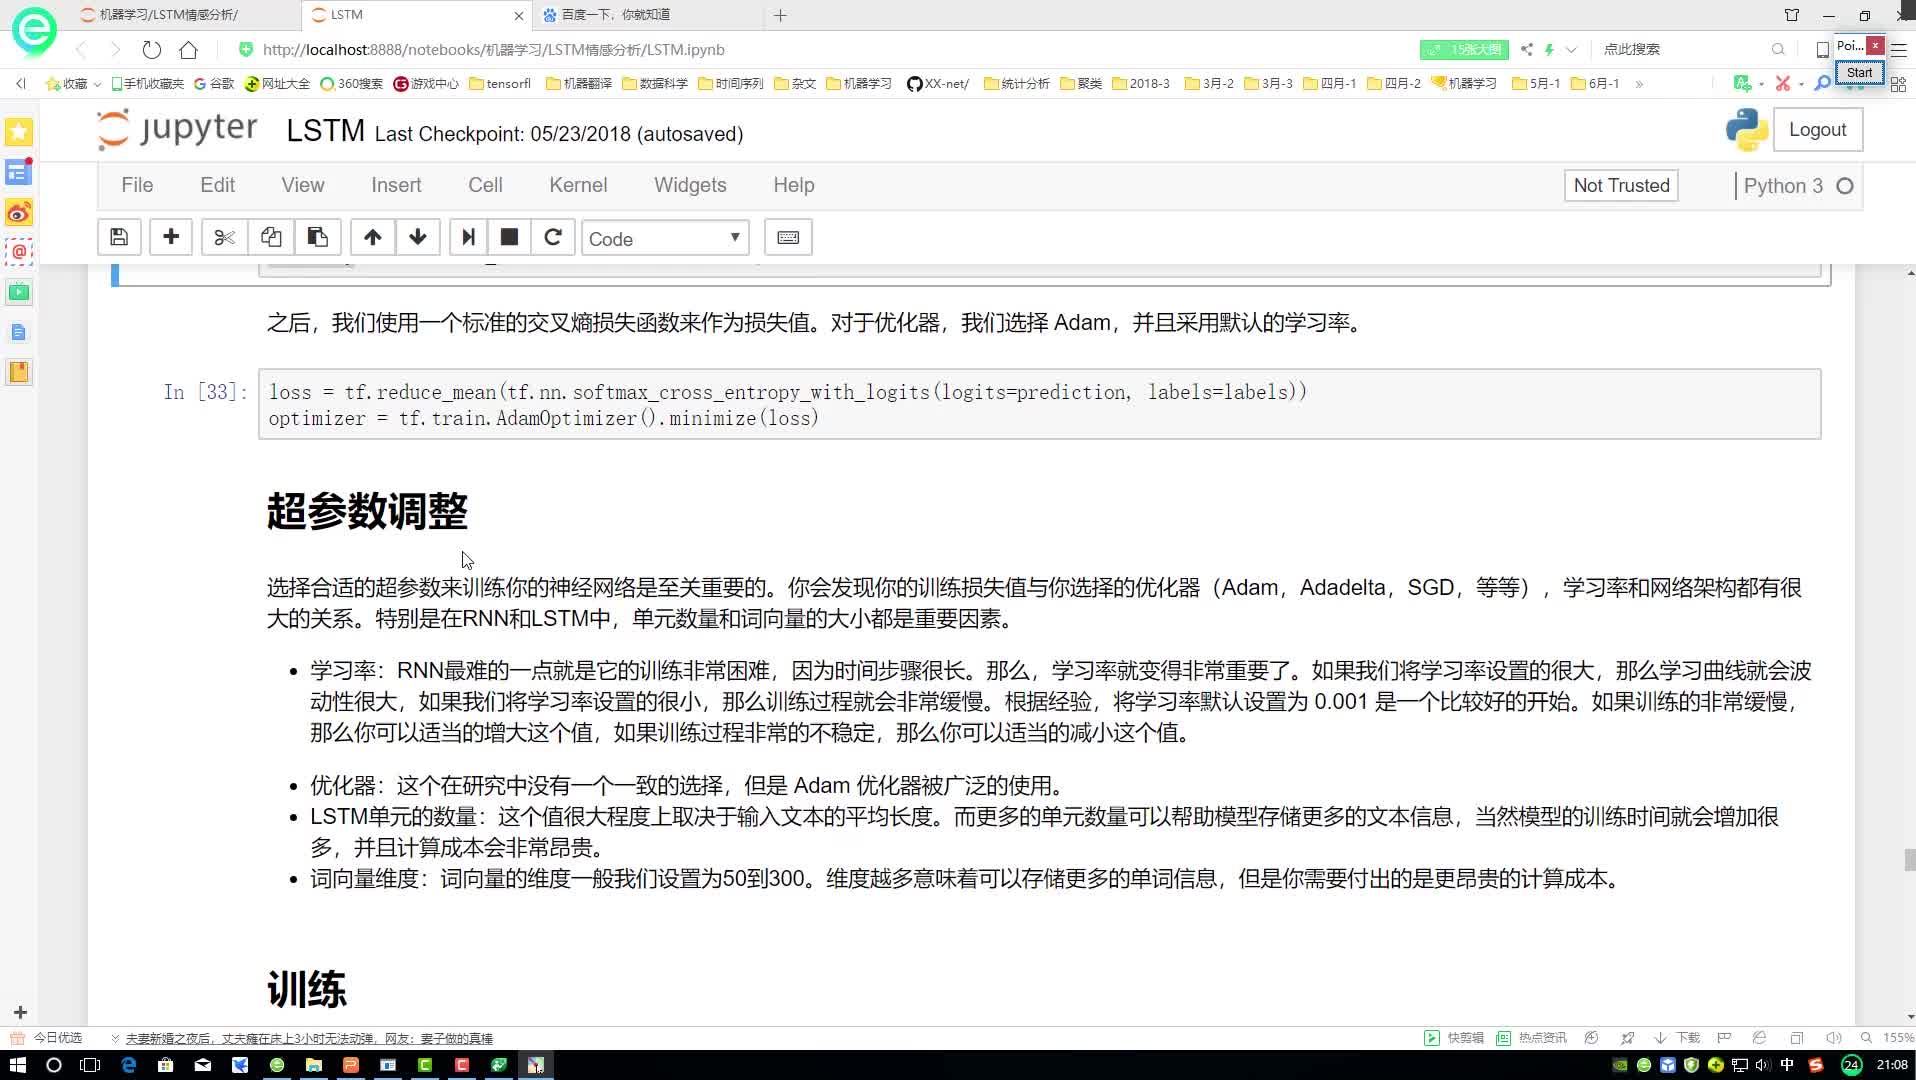This screenshot has width=1916, height=1080.
Task: Open the Edit menu
Action: click(217, 185)
